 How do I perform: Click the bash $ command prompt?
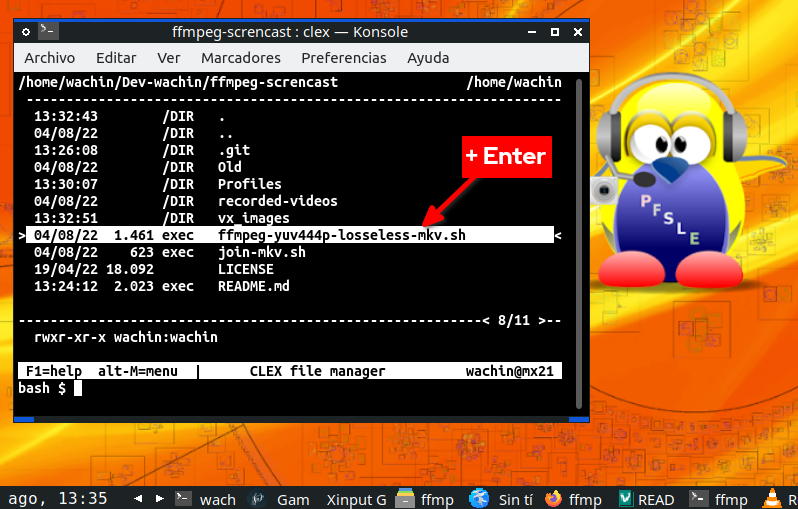(42, 388)
